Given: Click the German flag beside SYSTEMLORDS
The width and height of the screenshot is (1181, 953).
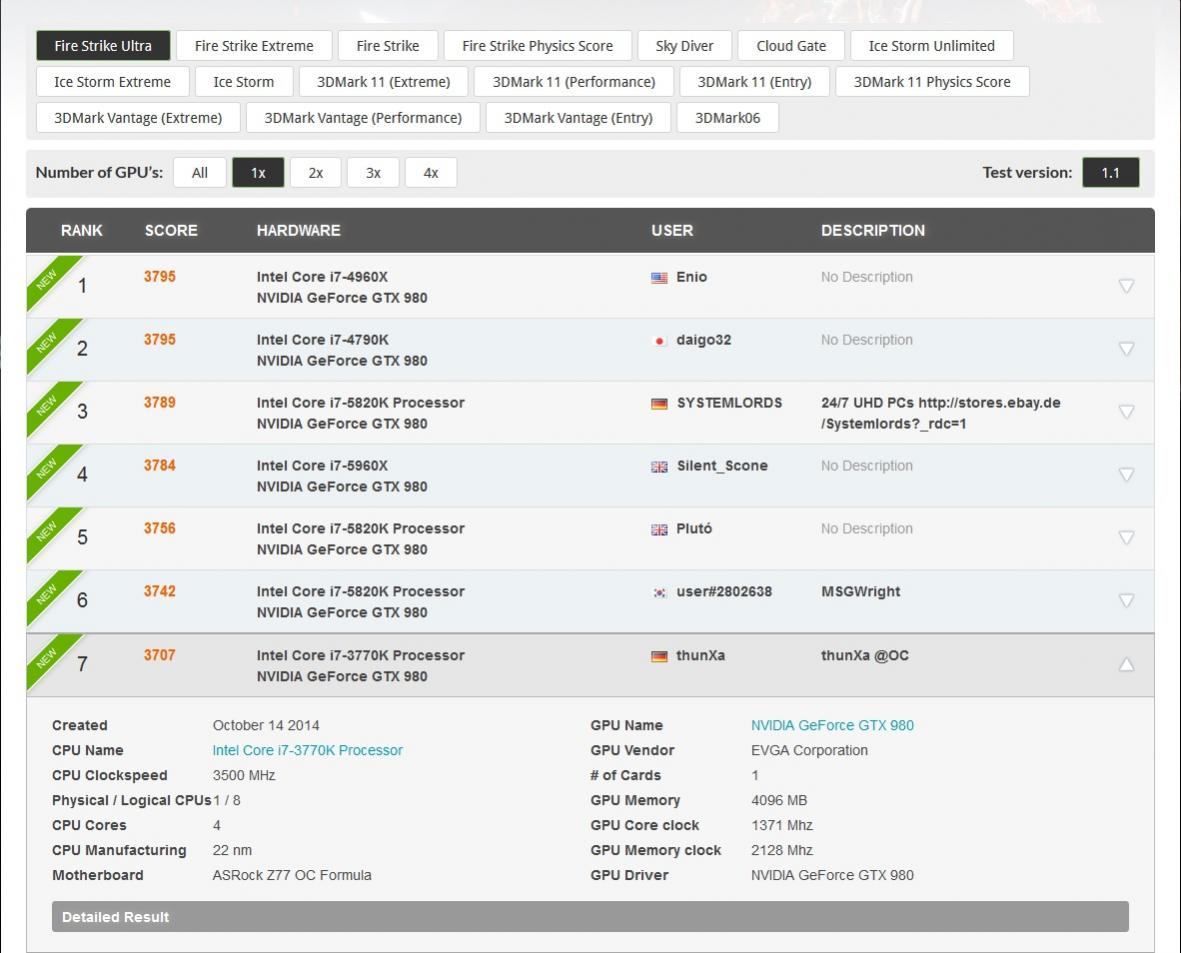Looking at the screenshot, I should coord(659,404).
